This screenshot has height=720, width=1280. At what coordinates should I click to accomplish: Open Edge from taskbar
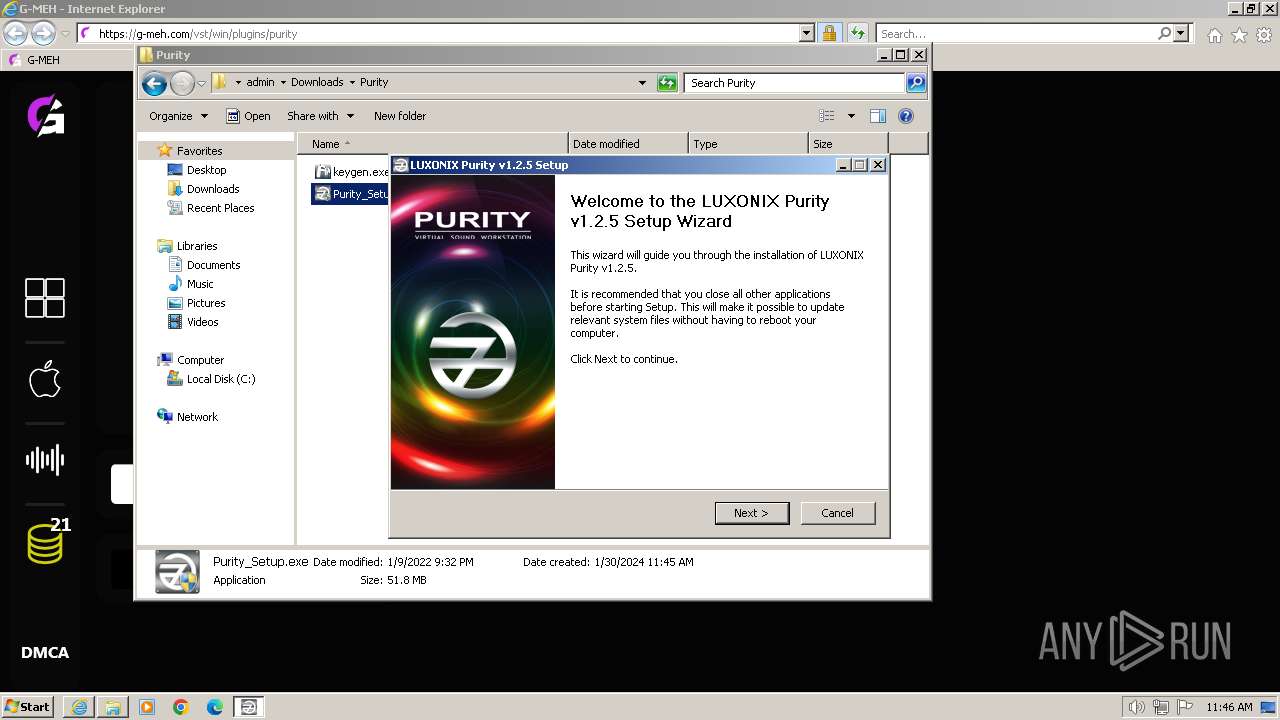[215, 707]
